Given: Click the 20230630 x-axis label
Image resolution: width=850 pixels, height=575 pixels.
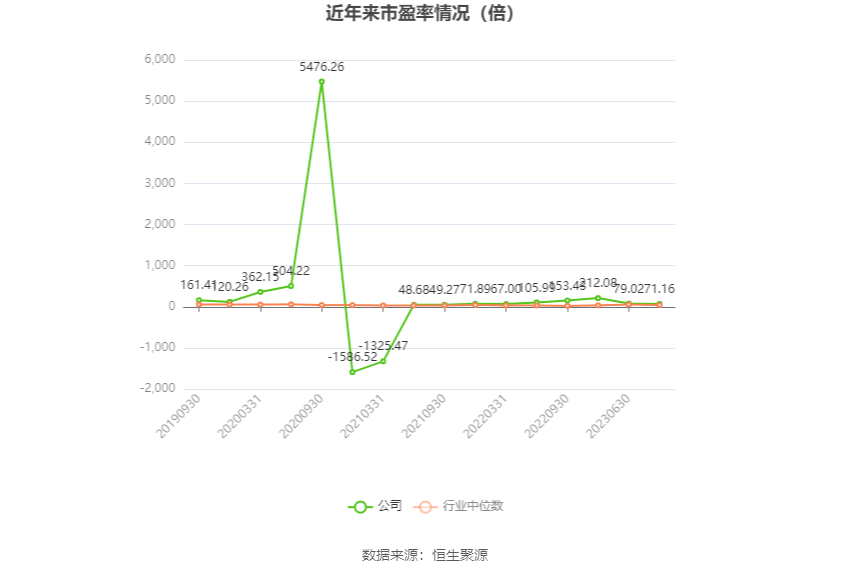Looking at the screenshot, I should click(x=608, y=416).
